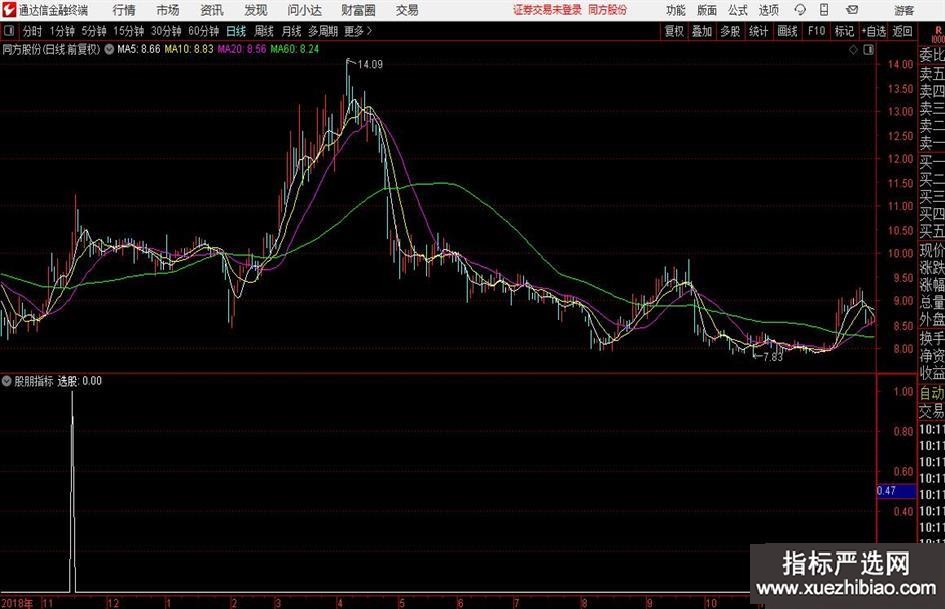This screenshot has height=609, width=945.
Task: Click the R indicator icon top right
Action: coord(938,32)
